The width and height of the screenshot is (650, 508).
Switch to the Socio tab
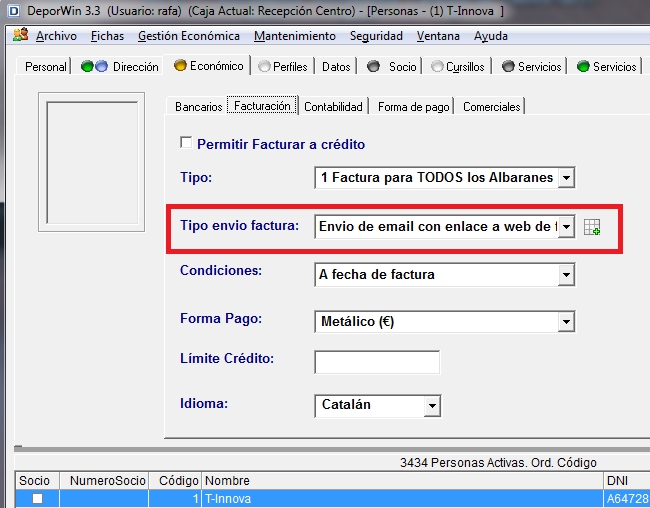tap(392, 66)
